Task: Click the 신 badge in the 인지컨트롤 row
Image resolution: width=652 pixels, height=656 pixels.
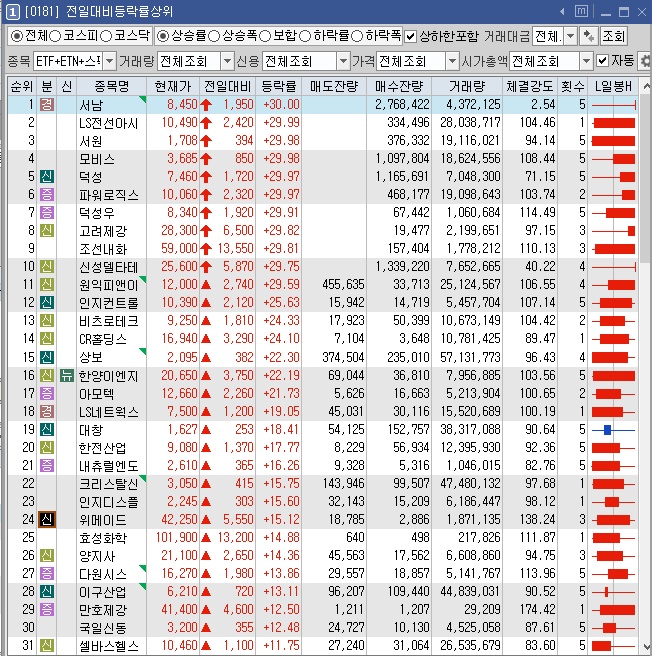Action: (x=46, y=302)
